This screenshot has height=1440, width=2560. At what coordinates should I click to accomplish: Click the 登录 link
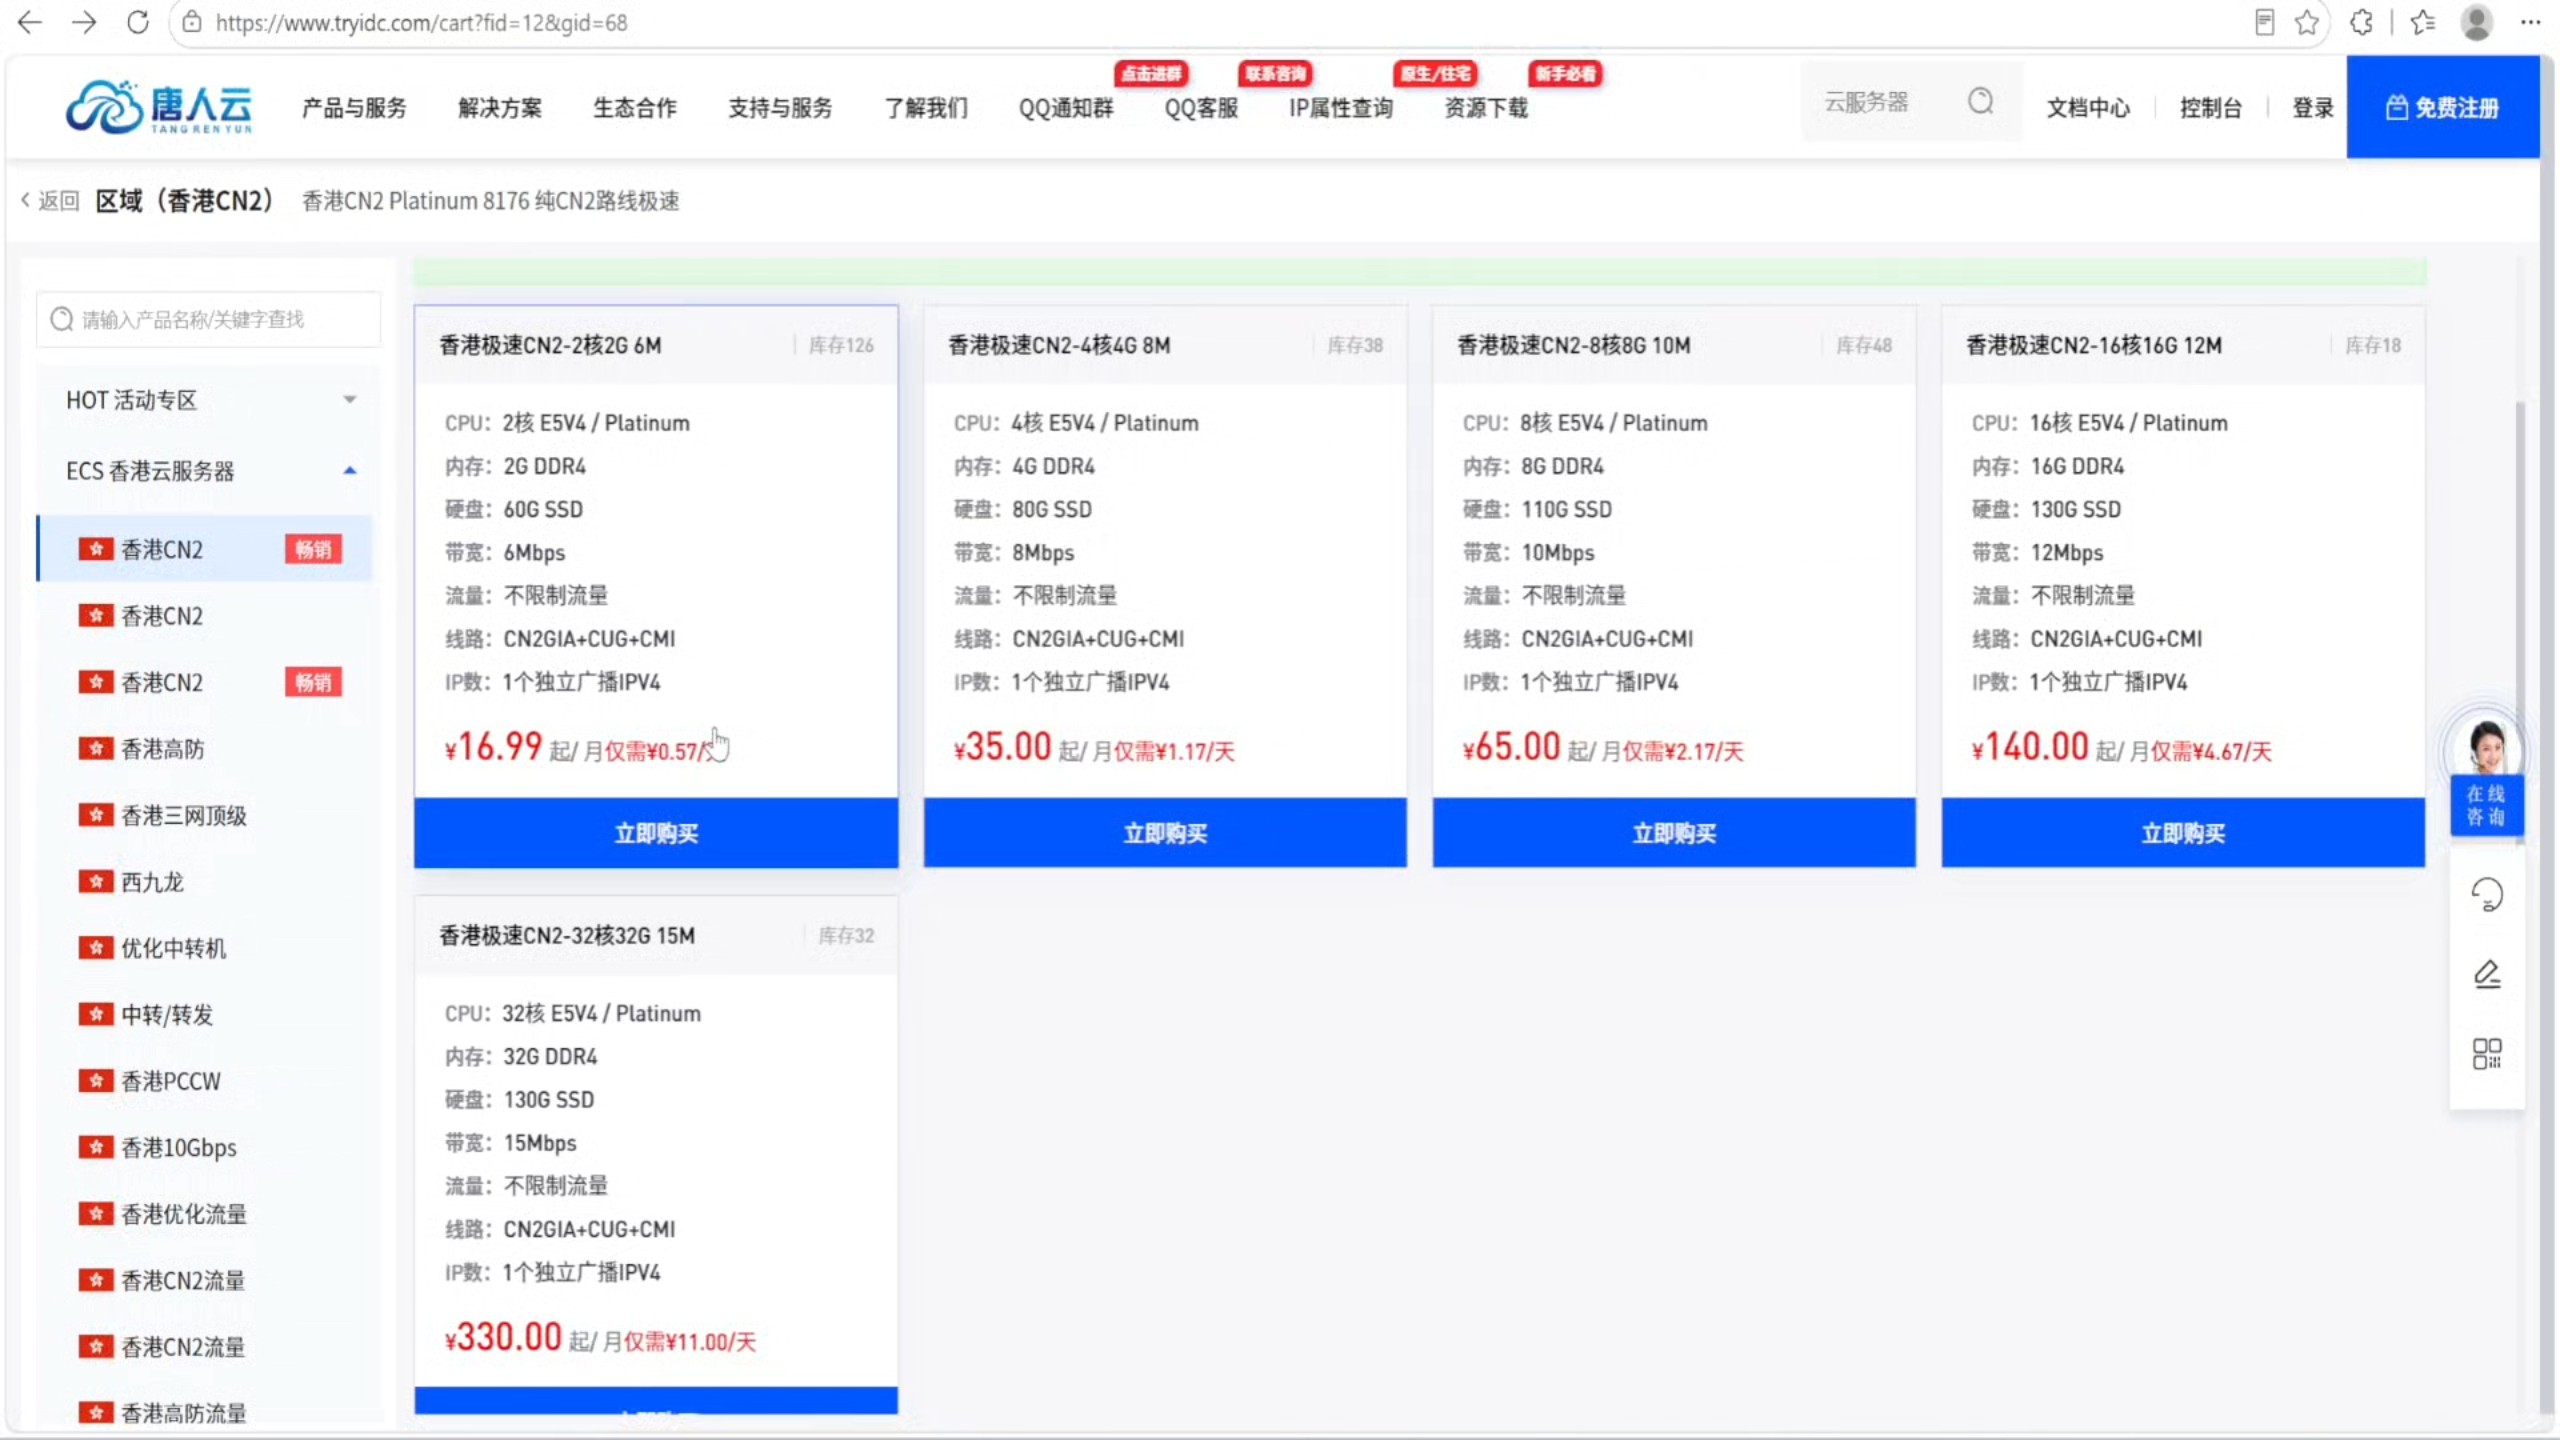[x=2313, y=107]
